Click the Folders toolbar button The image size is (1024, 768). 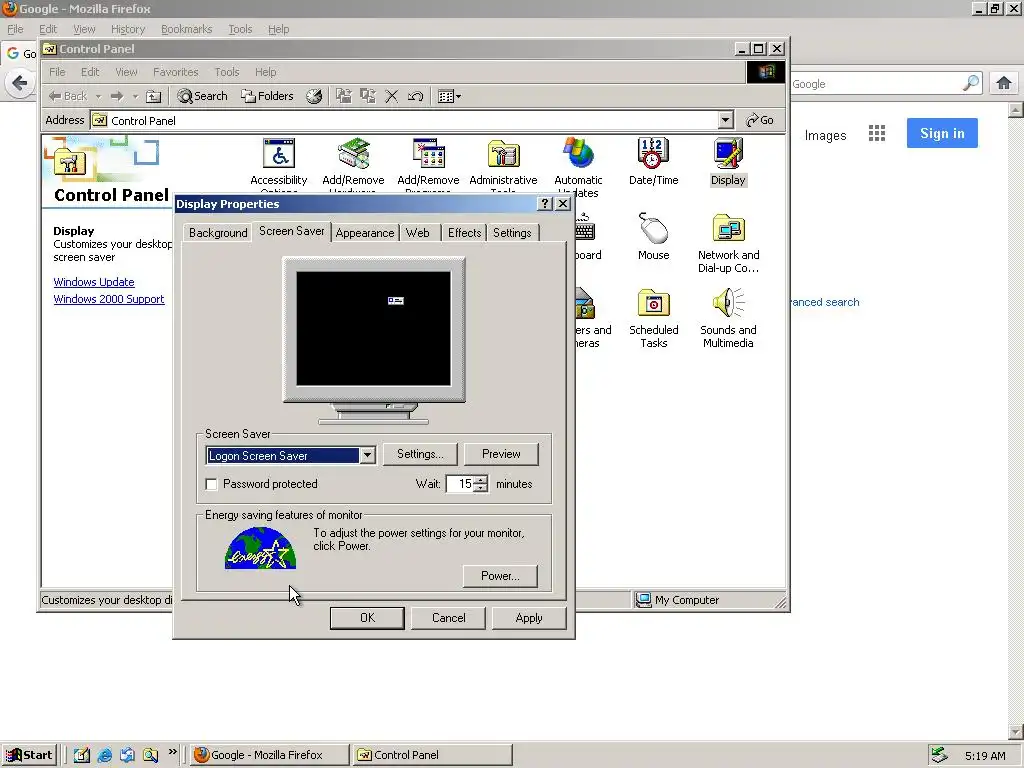[x=267, y=96]
